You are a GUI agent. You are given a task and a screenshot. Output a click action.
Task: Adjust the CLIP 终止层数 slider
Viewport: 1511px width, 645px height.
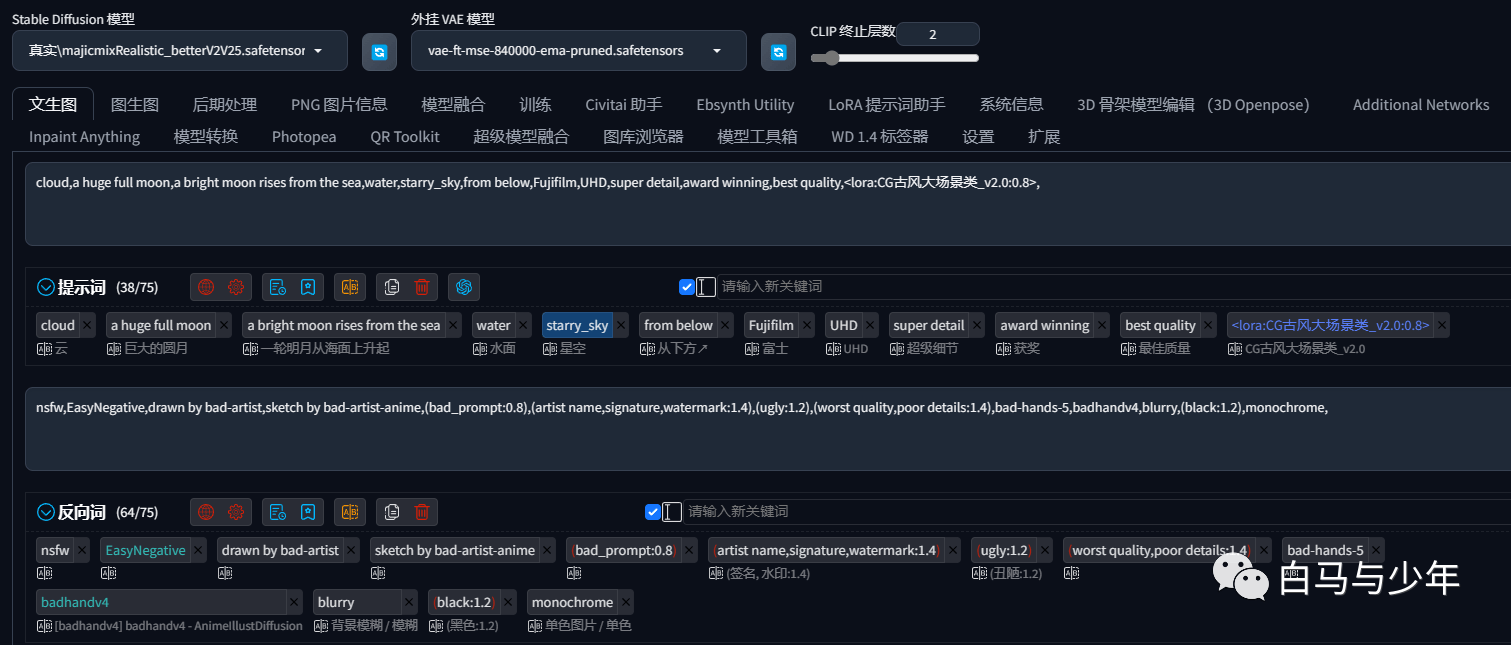coord(895,58)
